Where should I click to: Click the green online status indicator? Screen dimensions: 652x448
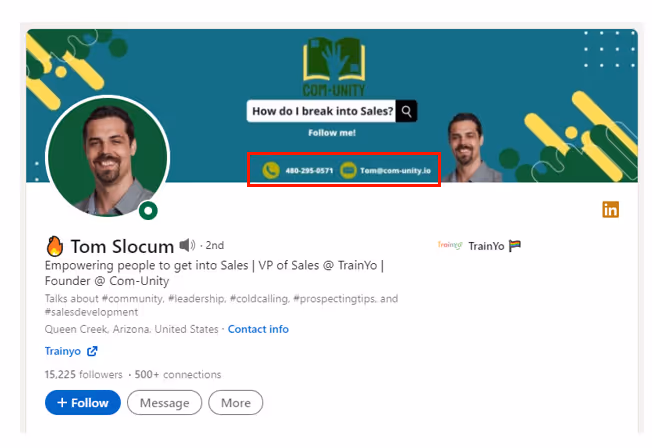coord(148,210)
